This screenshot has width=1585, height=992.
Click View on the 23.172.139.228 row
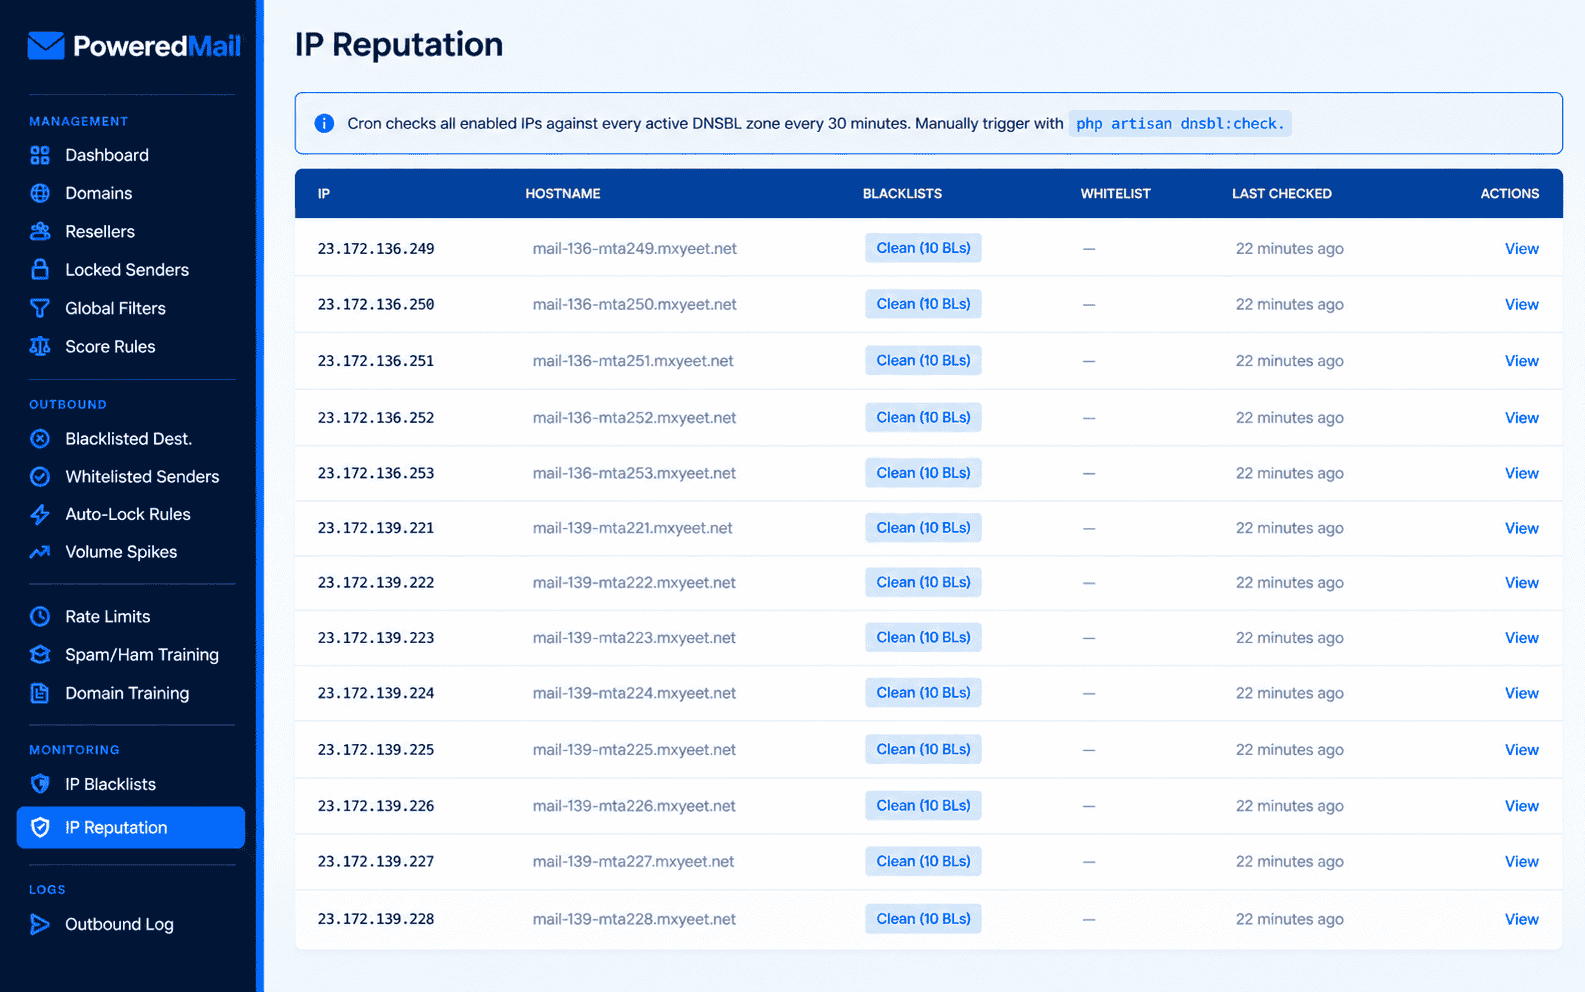point(1521,919)
